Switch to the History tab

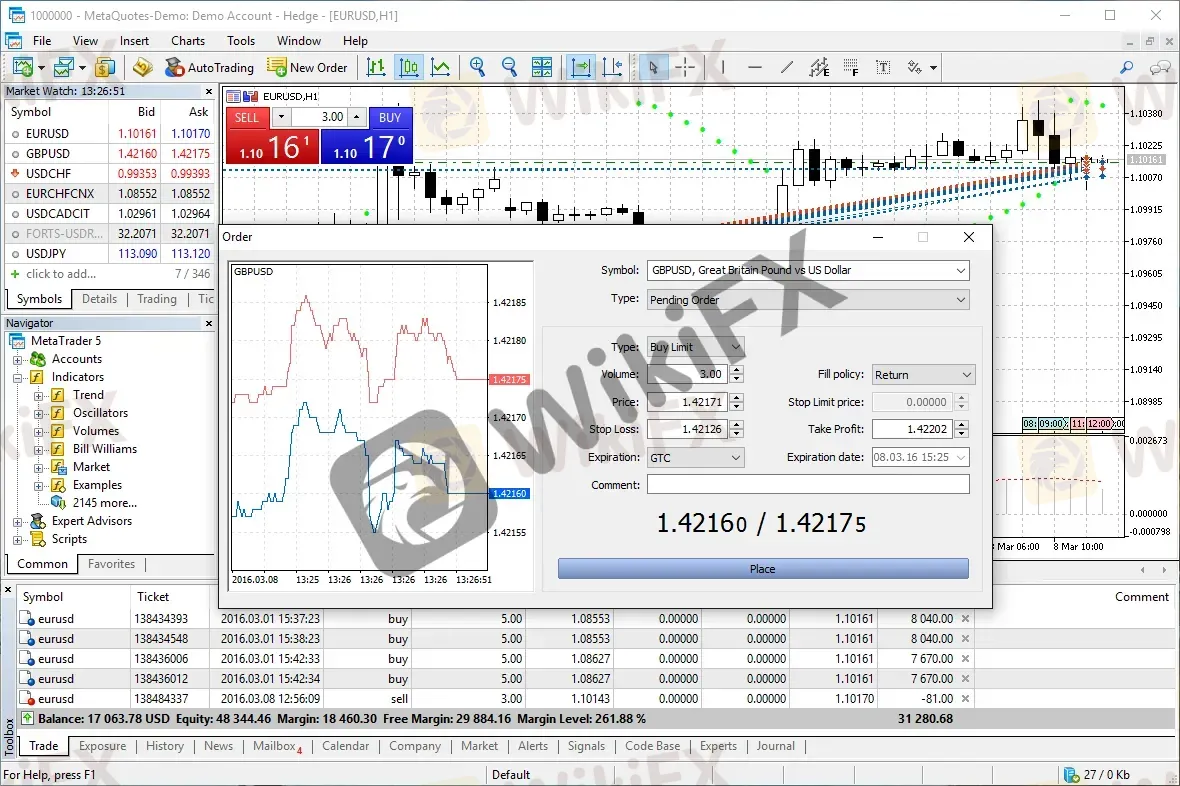click(x=164, y=745)
